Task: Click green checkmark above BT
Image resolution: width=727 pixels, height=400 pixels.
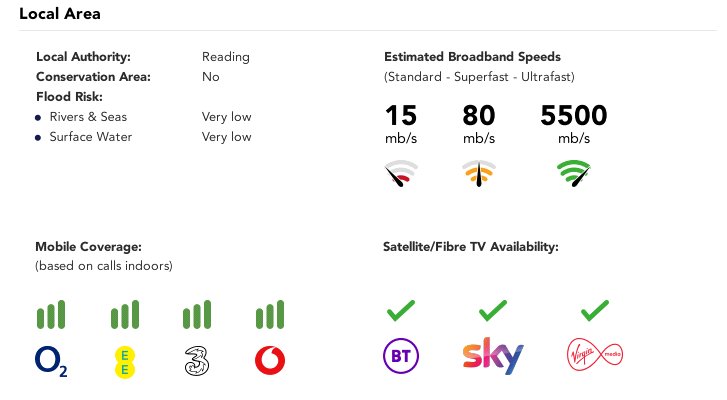Action: pyautogui.click(x=401, y=311)
